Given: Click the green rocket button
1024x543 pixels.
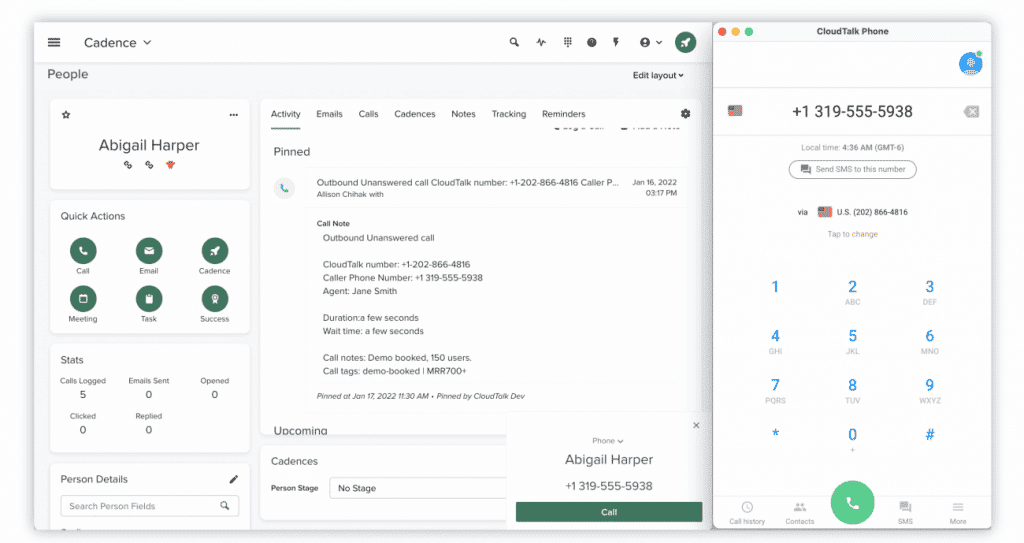Looking at the screenshot, I should pyautogui.click(x=685, y=42).
